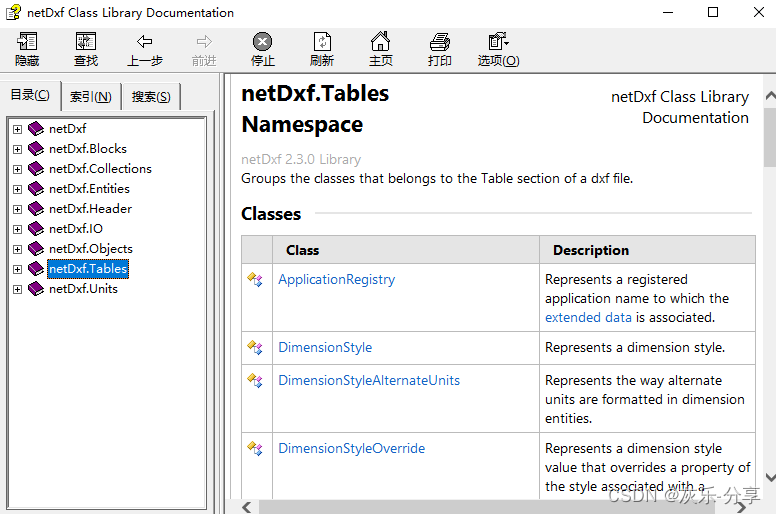
Task: Click the vertical scrollbar down arrow
Action: coord(770,477)
